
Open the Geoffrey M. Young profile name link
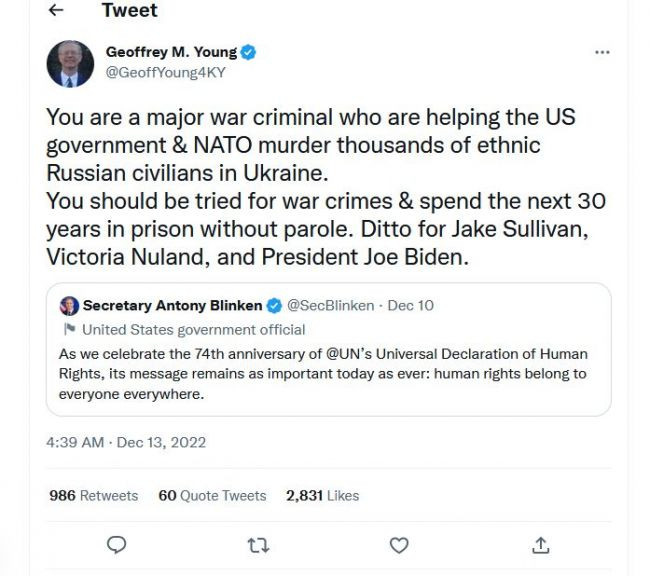[171, 52]
